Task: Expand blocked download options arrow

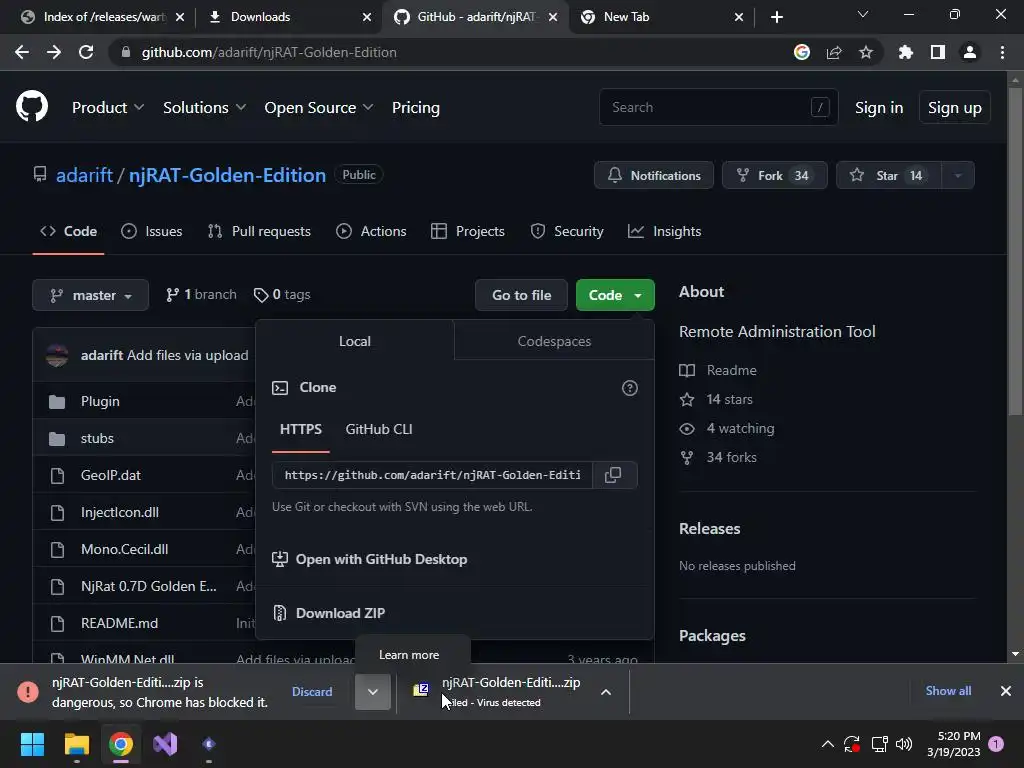Action: 372,692
